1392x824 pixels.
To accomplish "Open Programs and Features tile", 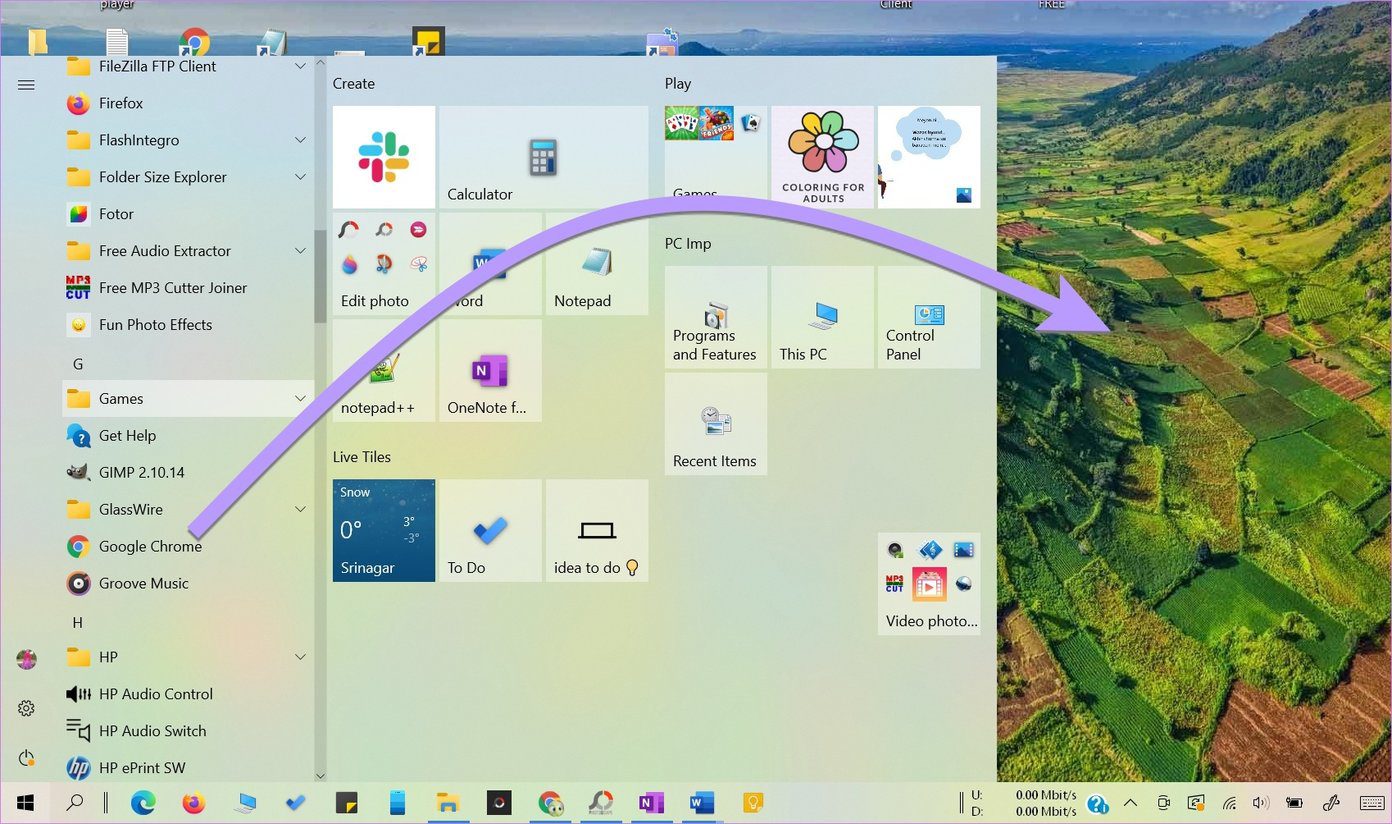I will tap(716, 317).
